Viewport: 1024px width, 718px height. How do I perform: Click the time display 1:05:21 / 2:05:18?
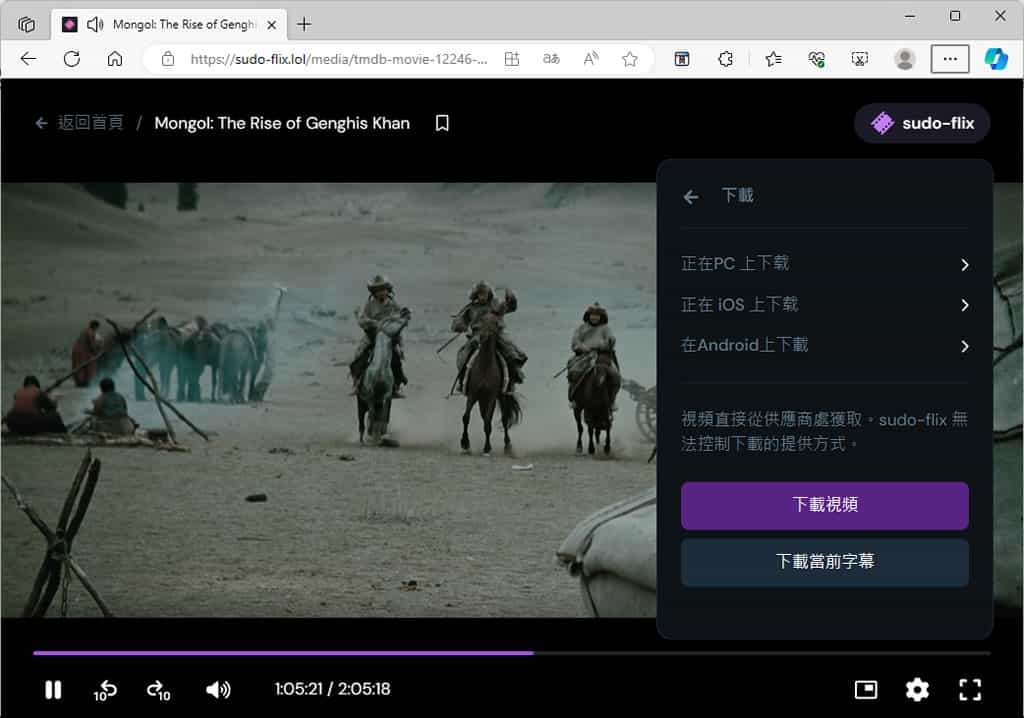[x=332, y=689]
